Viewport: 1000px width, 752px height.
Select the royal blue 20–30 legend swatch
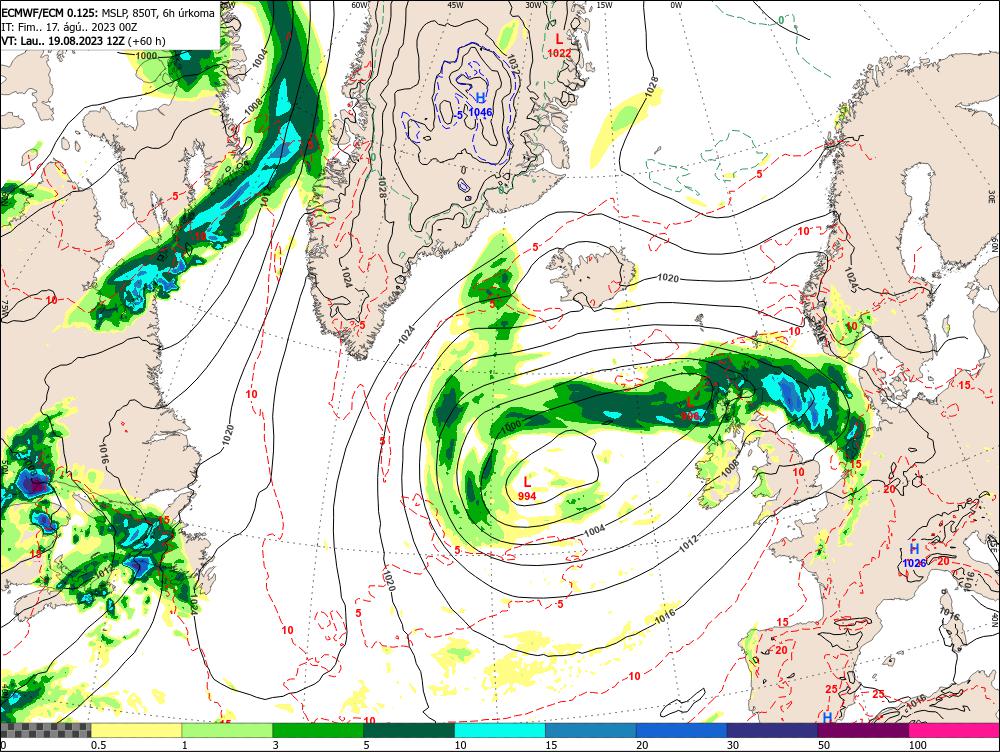coord(681,730)
